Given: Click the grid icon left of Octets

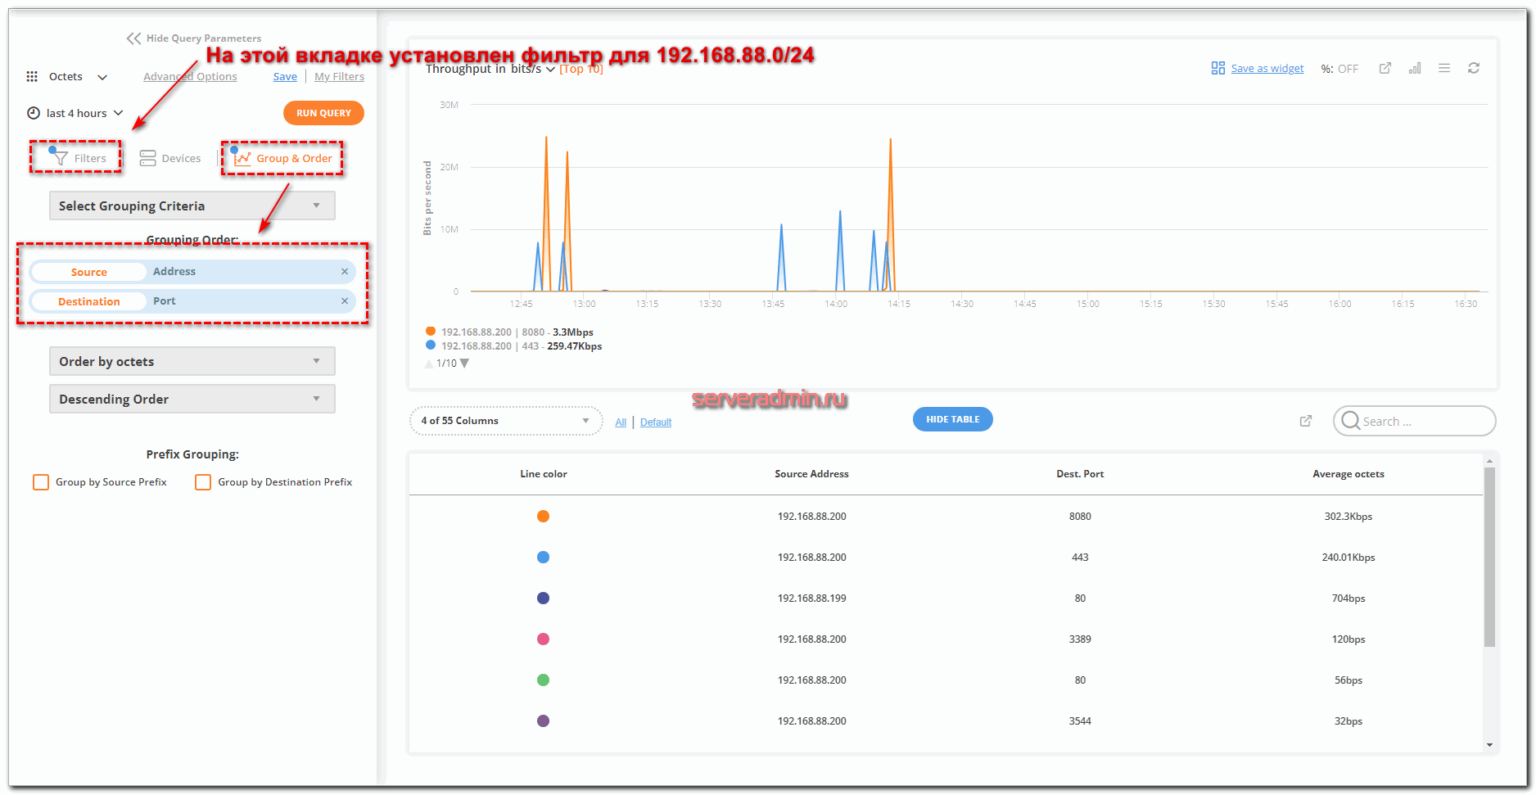Looking at the screenshot, I should 30,76.
